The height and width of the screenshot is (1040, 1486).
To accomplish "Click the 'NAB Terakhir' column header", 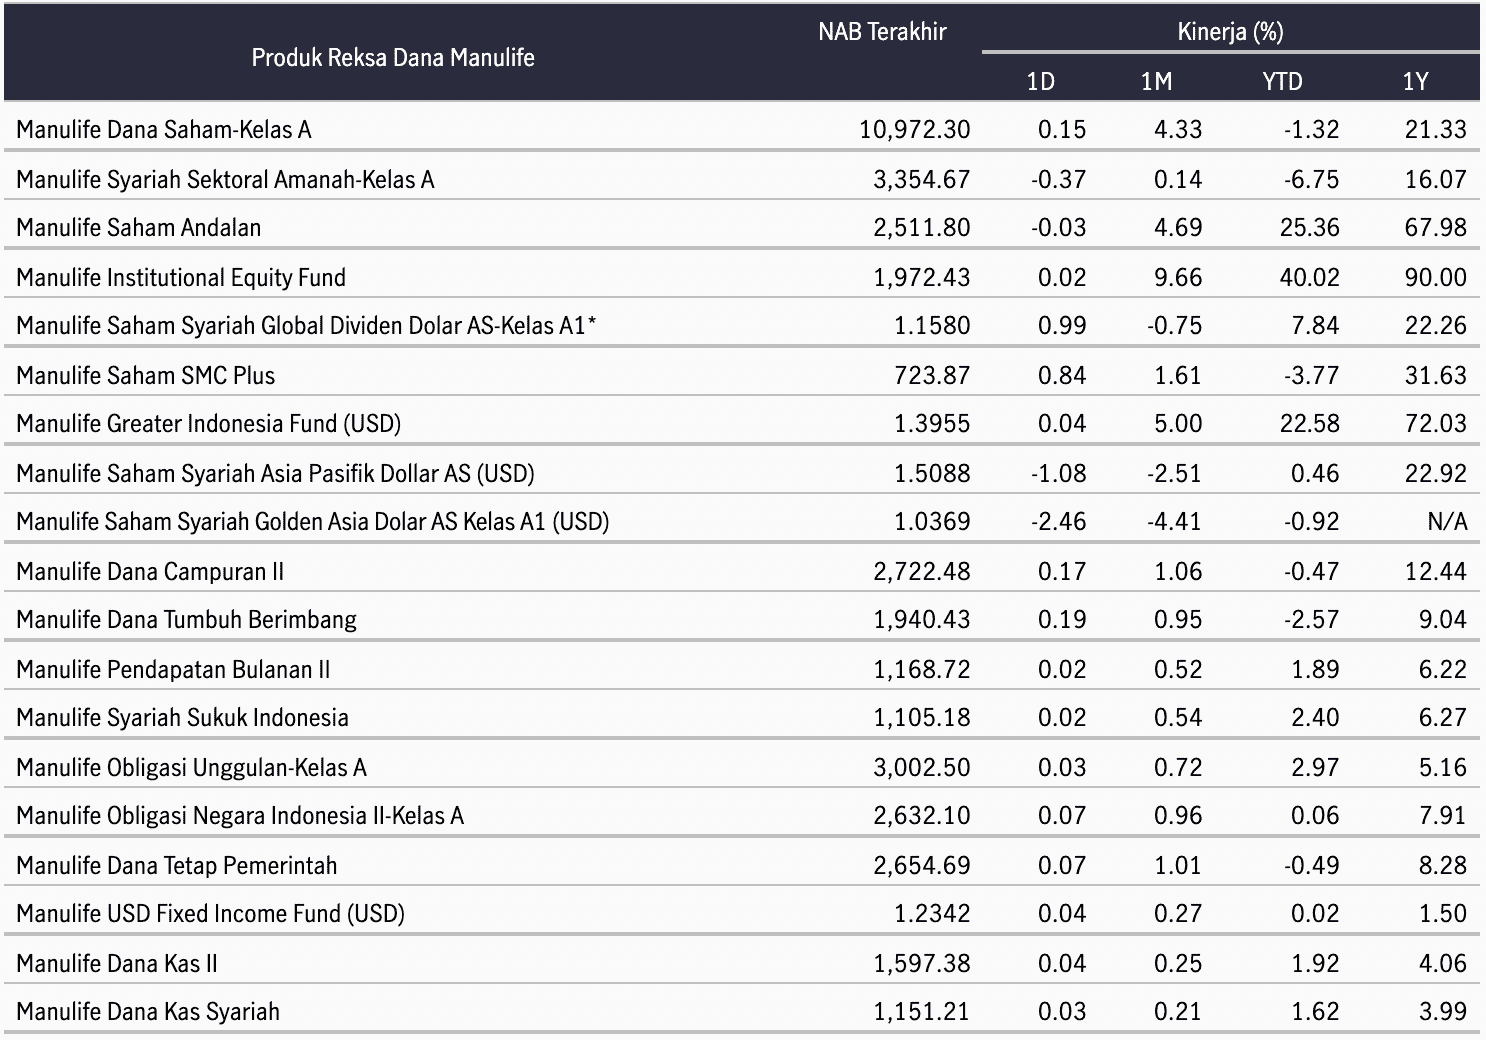I will tap(882, 31).
